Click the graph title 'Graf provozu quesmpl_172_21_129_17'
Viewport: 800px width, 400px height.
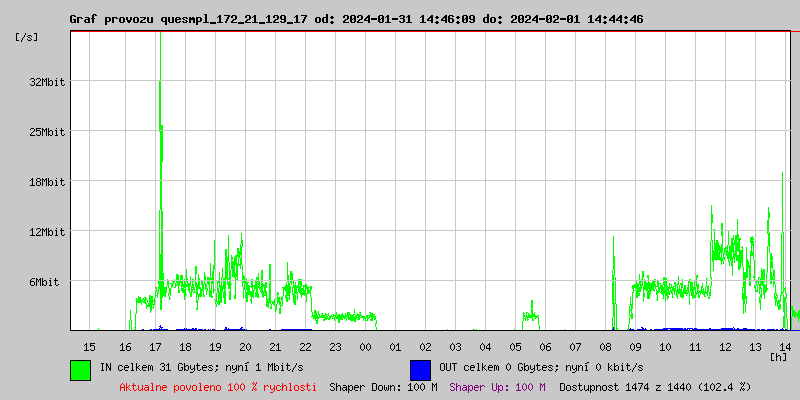click(x=189, y=19)
